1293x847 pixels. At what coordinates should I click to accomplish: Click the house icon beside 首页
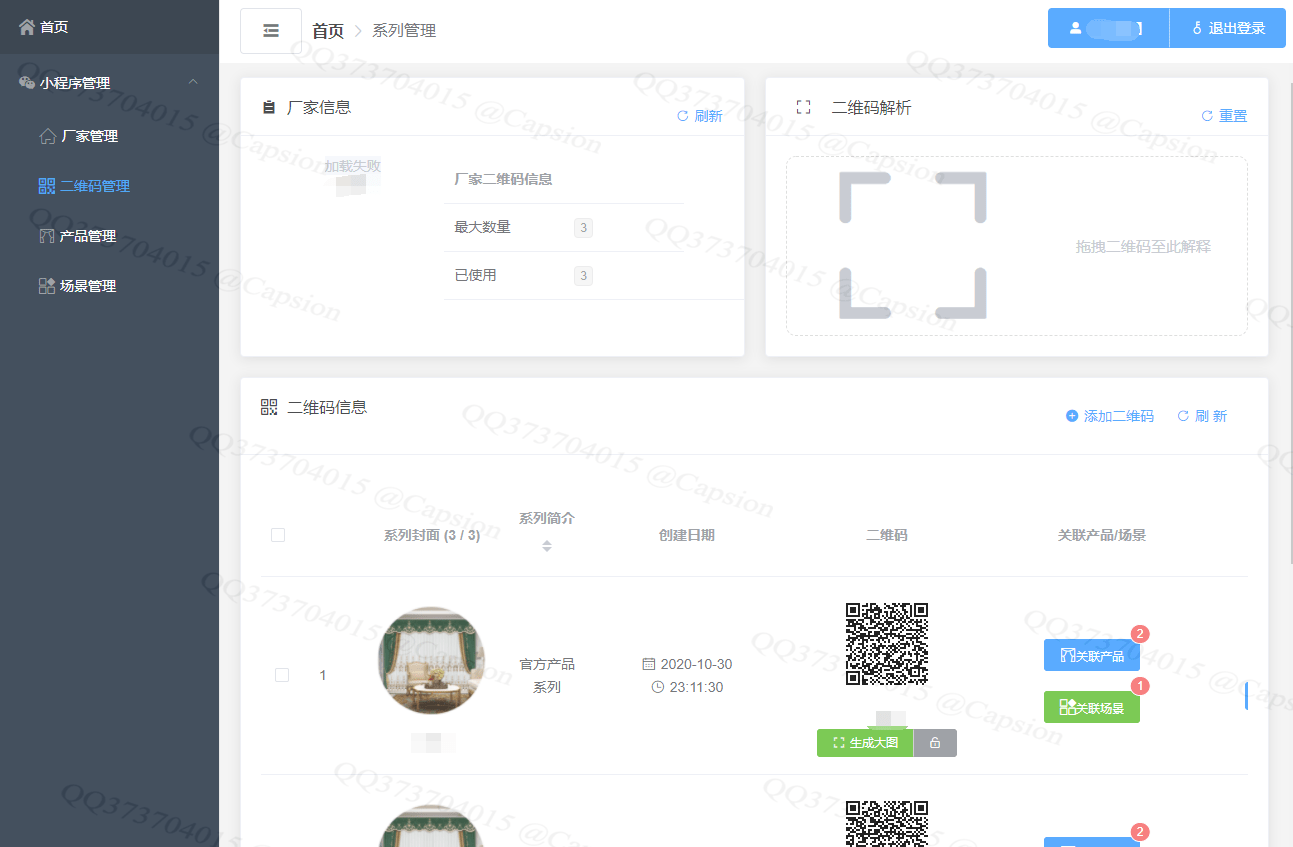[x=27, y=27]
